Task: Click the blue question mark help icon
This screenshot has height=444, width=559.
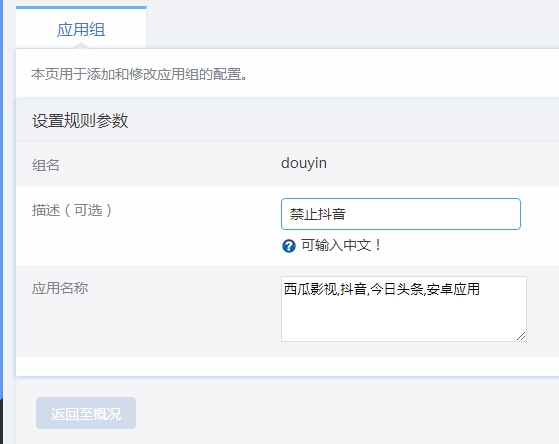Action: [x=289, y=246]
